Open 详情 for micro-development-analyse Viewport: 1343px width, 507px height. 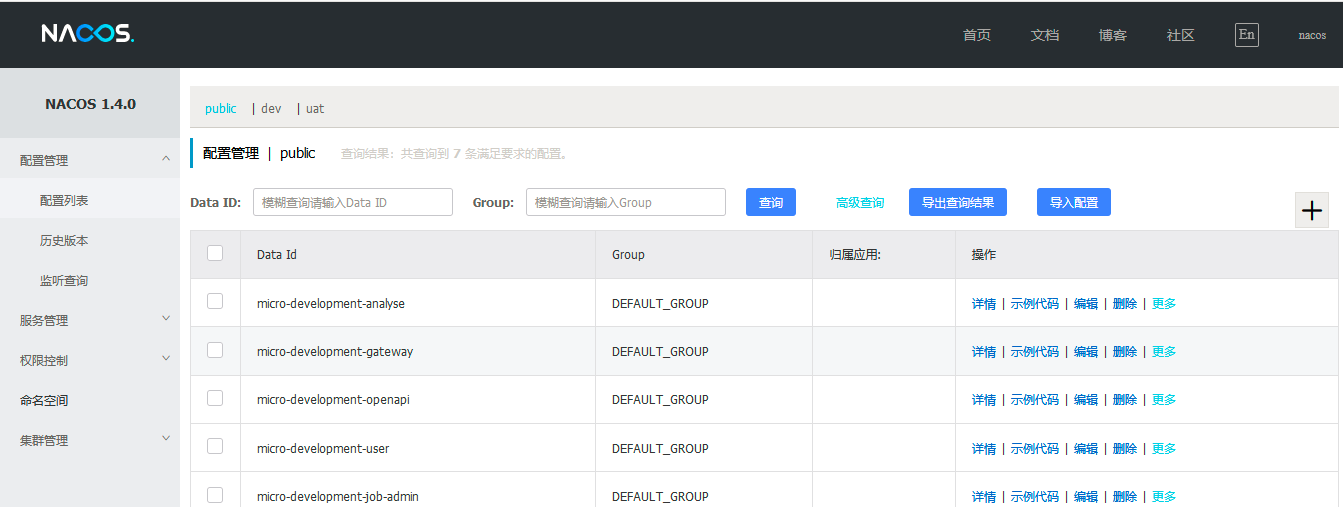click(984, 303)
